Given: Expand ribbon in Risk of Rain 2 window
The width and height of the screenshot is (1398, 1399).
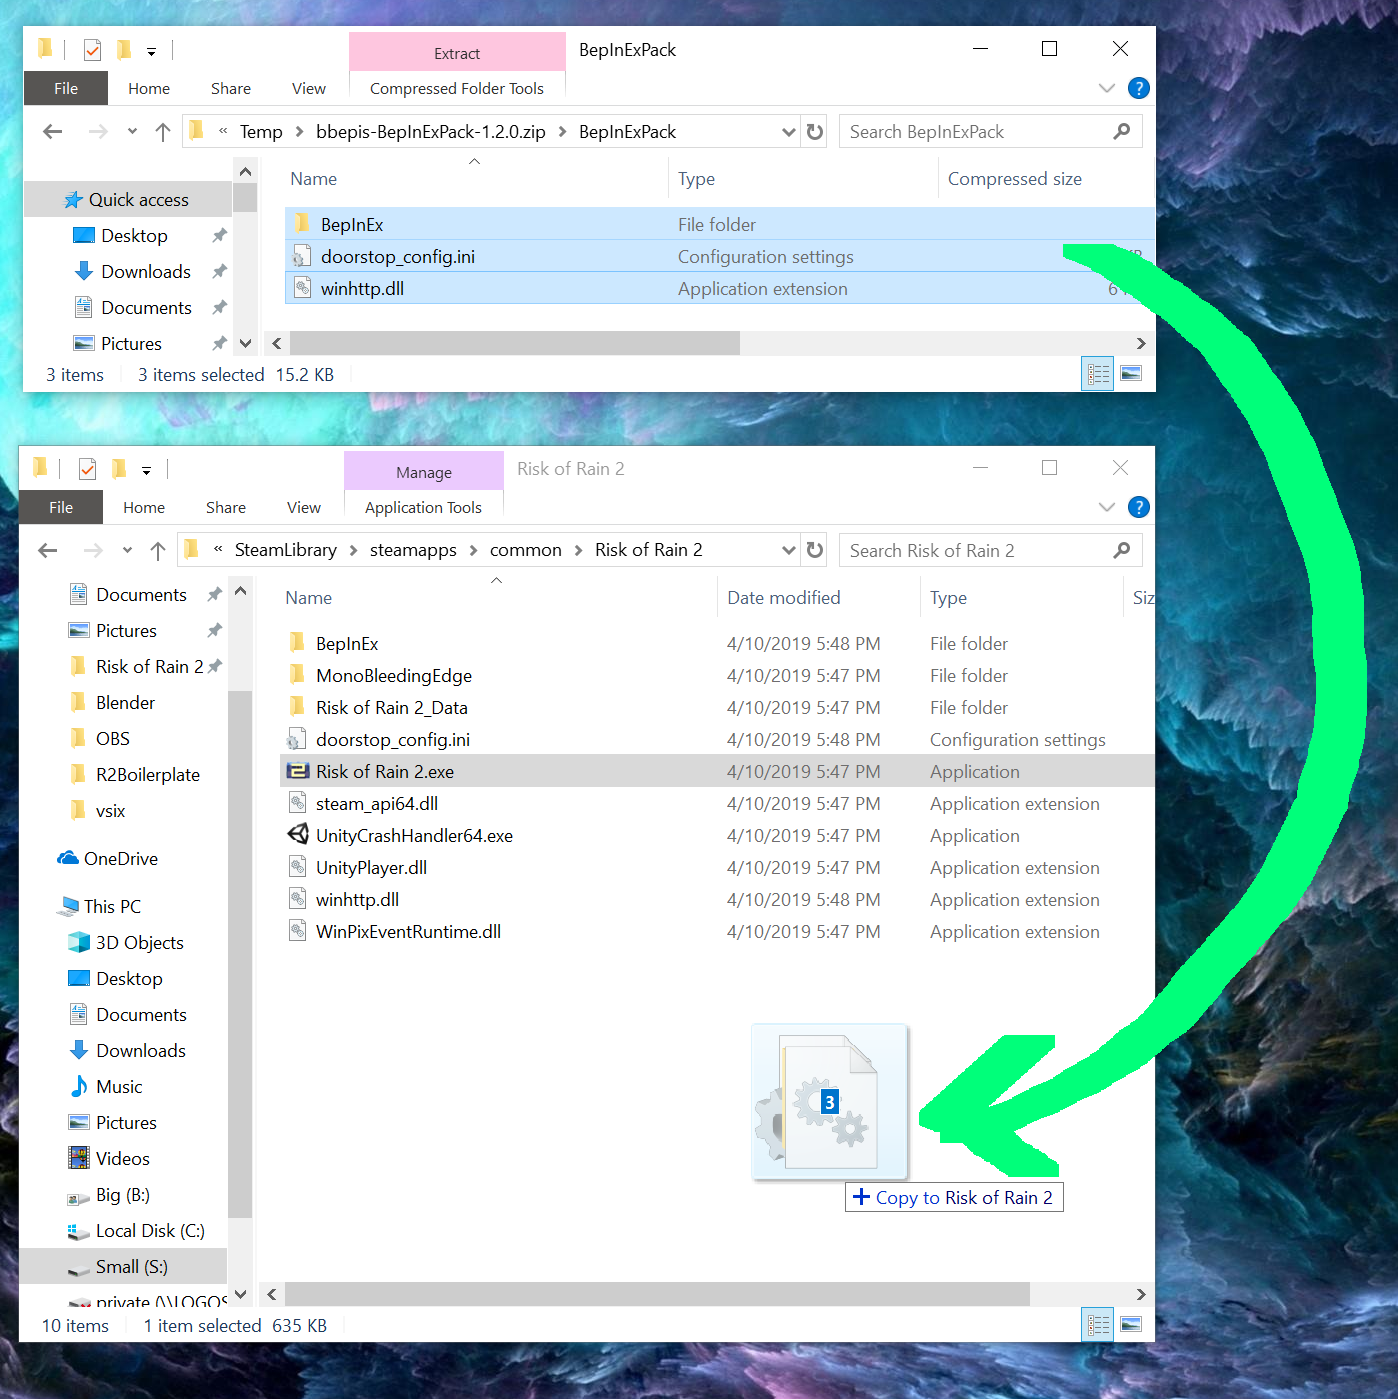Looking at the screenshot, I should (x=1106, y=507).
